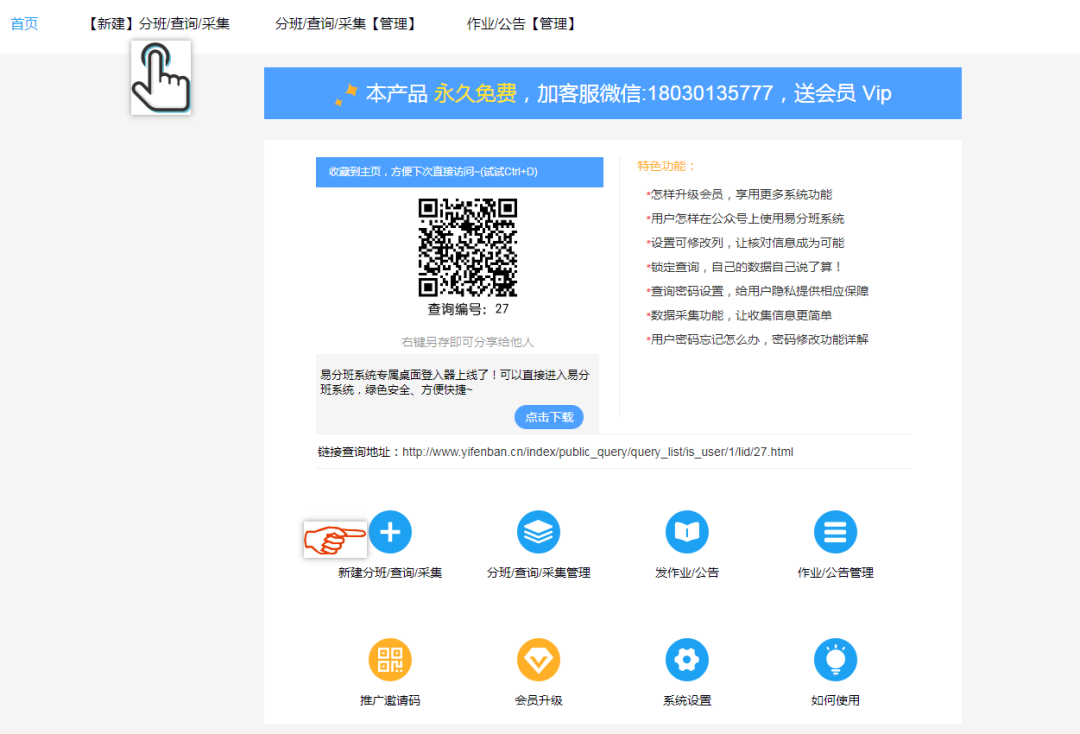Image resolution: width=1080 pixels, height=734 pixels.
Task: Click the QR code image
Action: coord(468,248)
